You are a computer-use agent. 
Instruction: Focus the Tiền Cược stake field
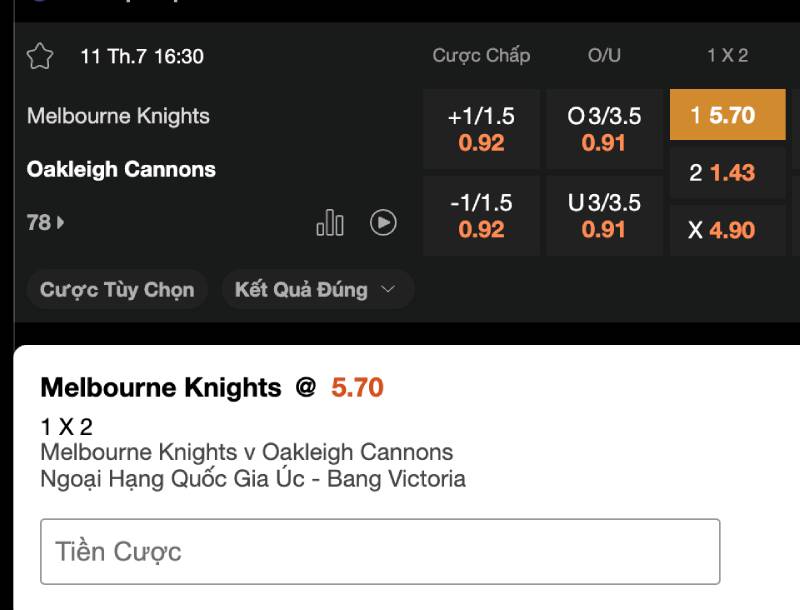point(380,551)
